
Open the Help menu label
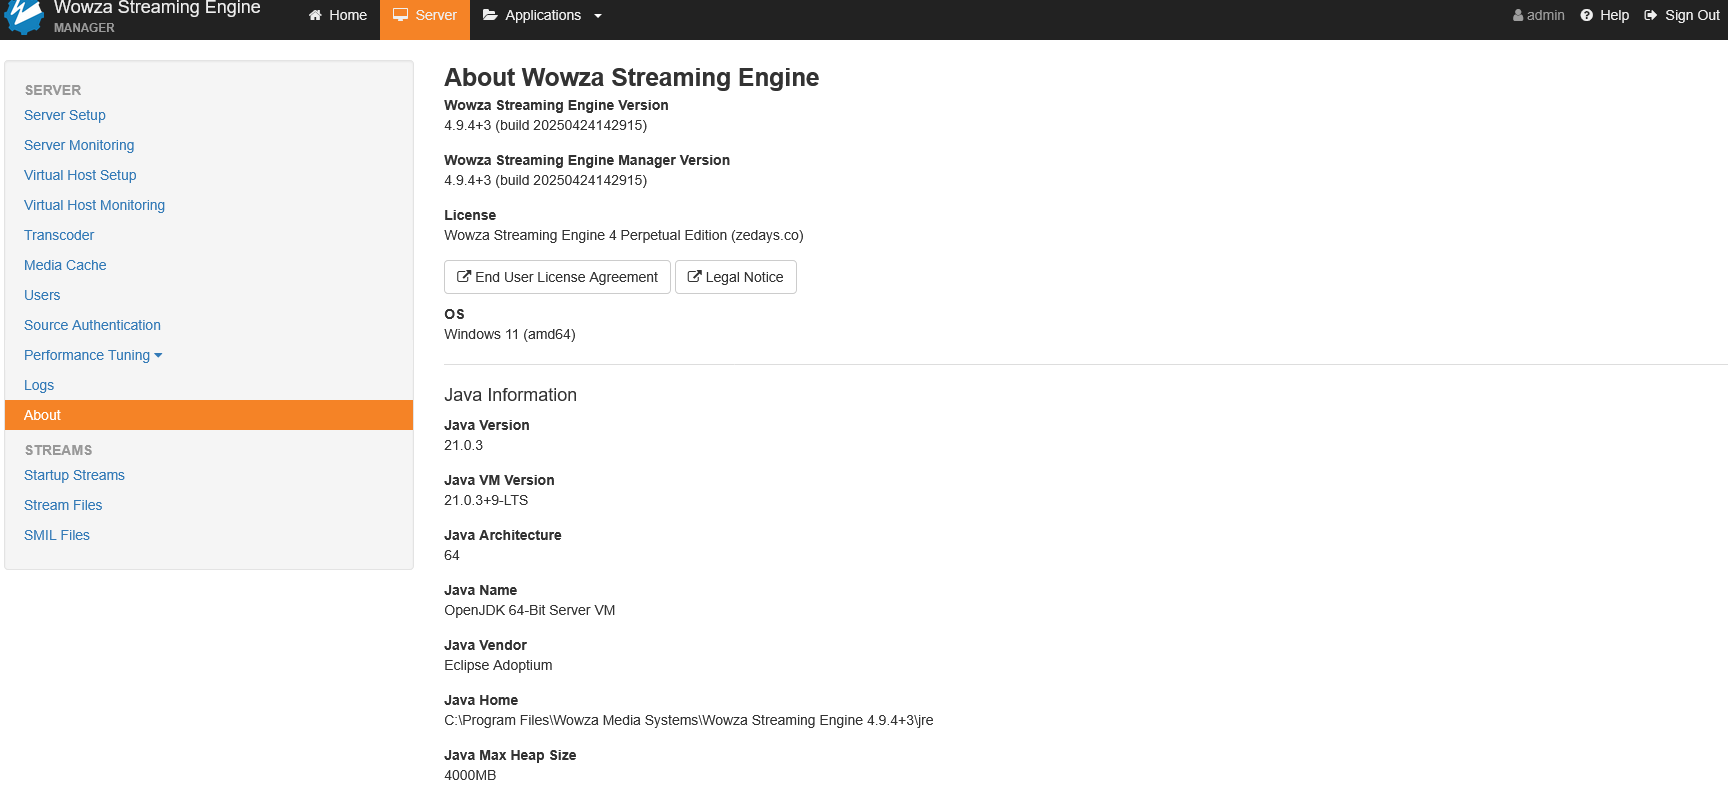pyautogui.click(x=1614, y=15)
